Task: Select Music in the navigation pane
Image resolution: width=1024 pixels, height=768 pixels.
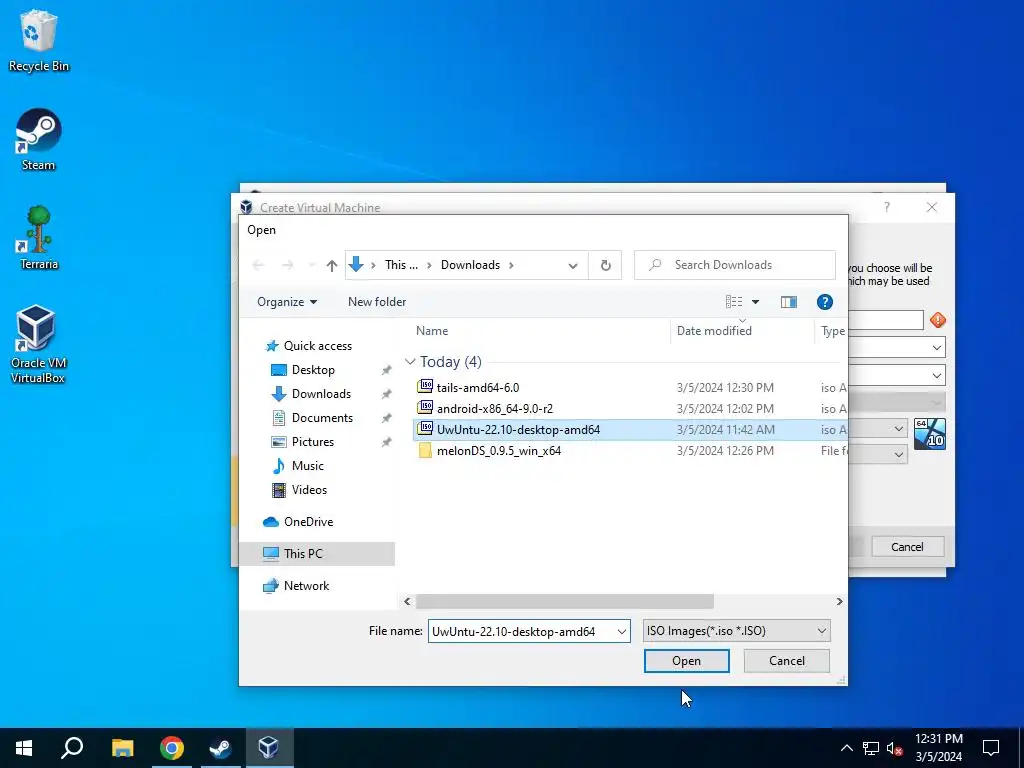Action: click(x=307, y=466)
